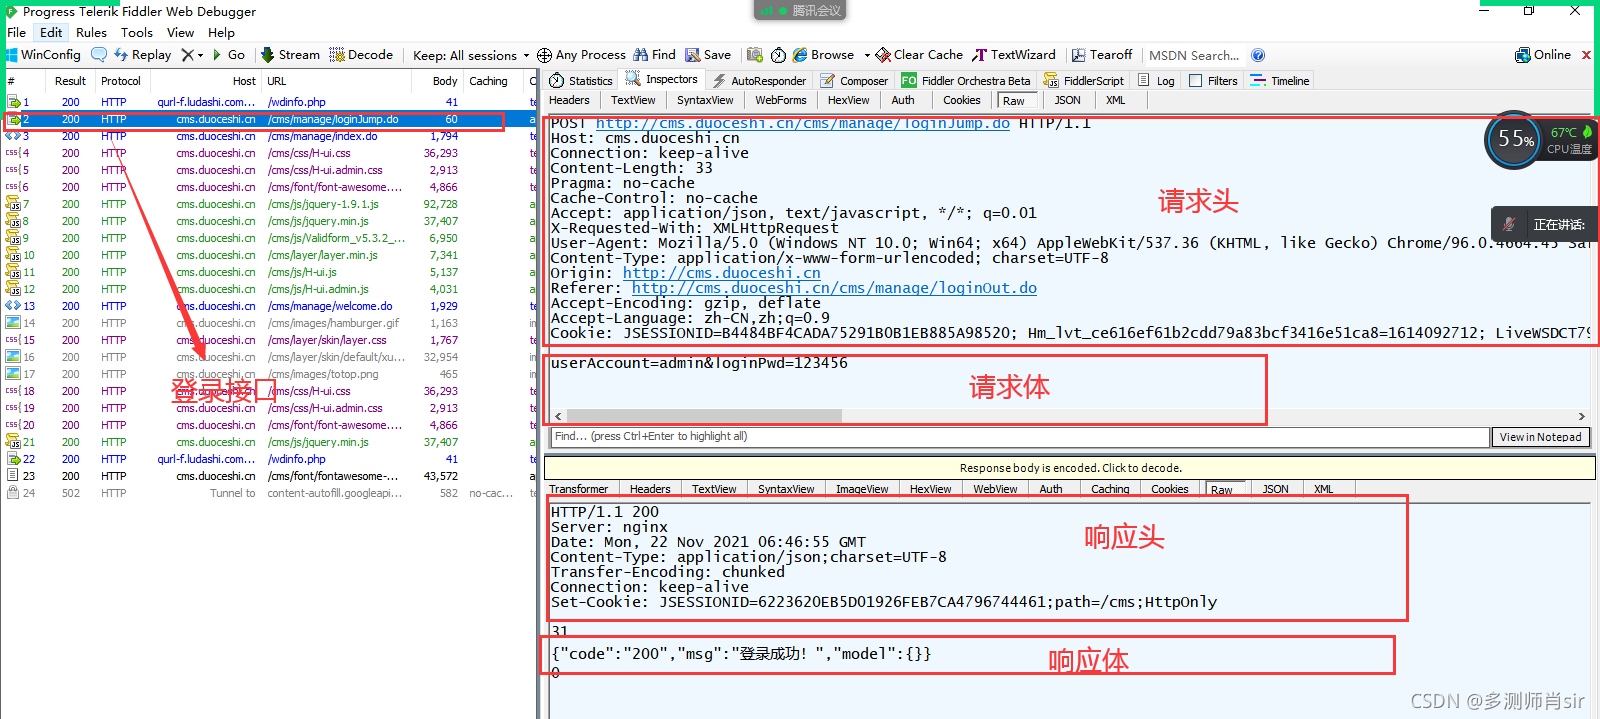Open the Help menu
1600x719 pixels.
tap(221, 32)
